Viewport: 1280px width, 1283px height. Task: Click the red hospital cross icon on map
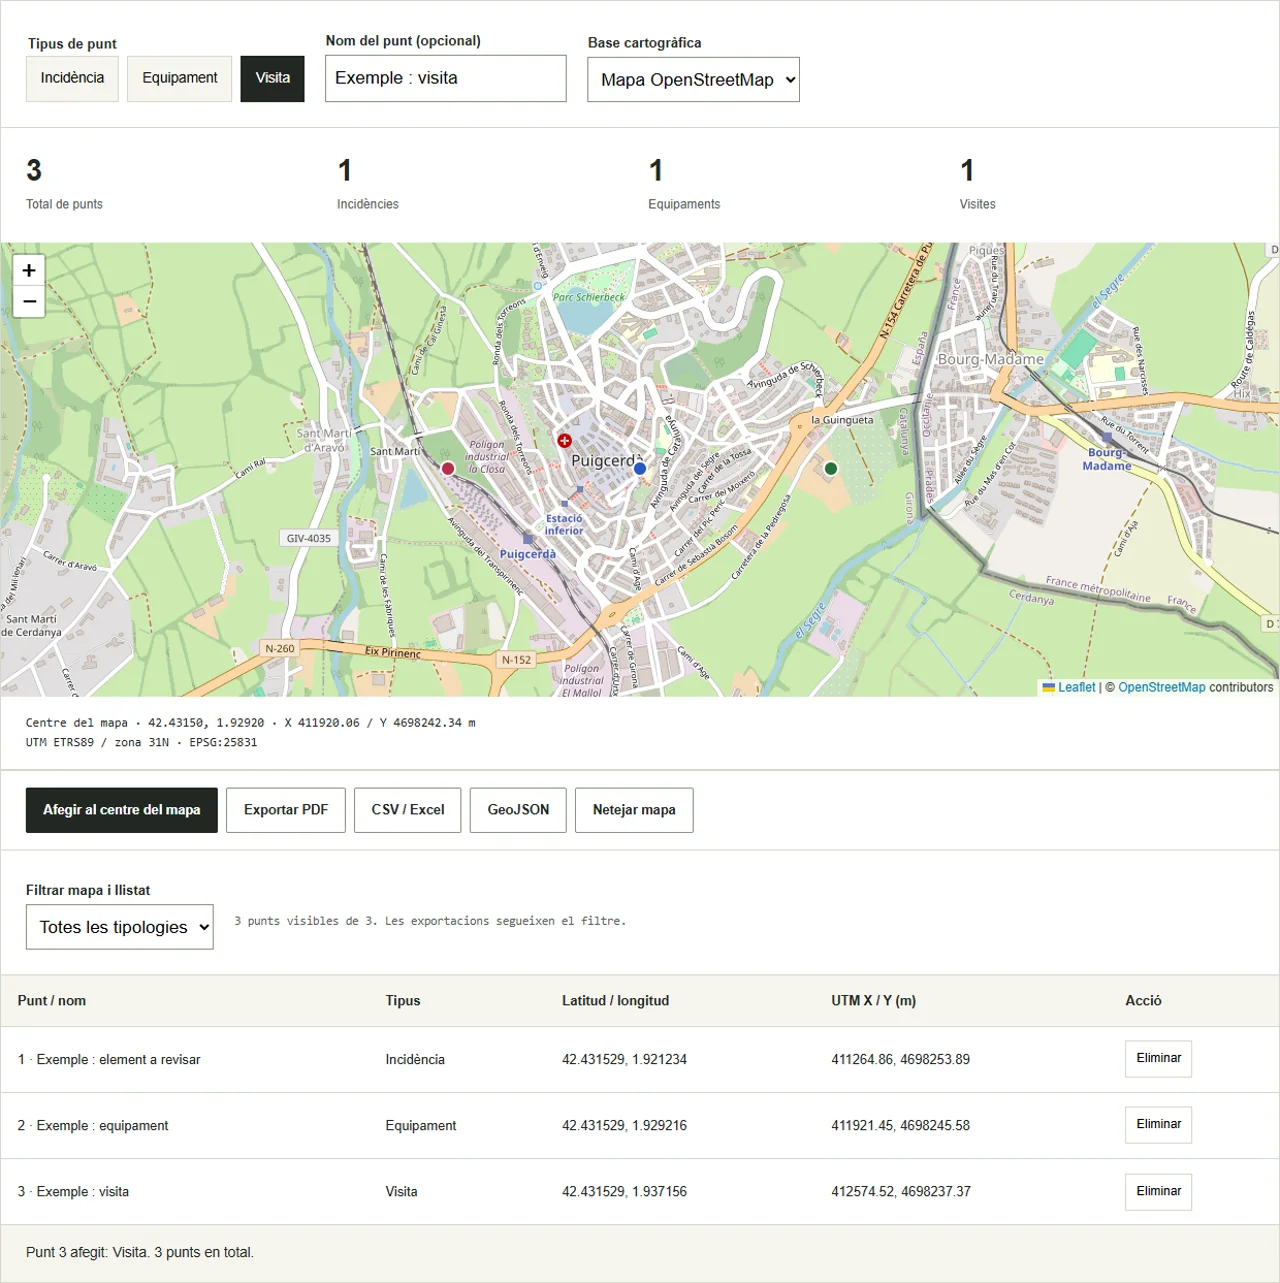[x=564, y=440]
